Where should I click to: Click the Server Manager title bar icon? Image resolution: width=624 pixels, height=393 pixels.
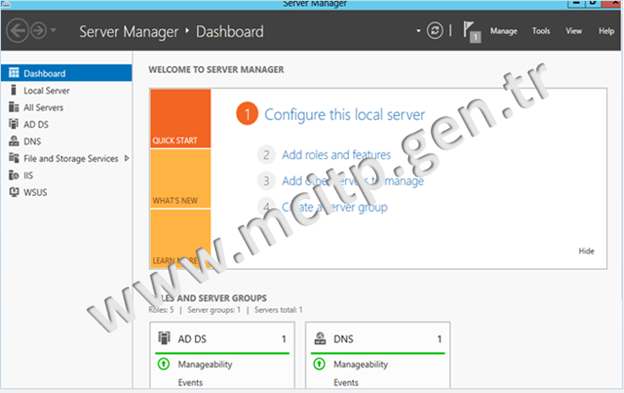[x=6, y=4]
